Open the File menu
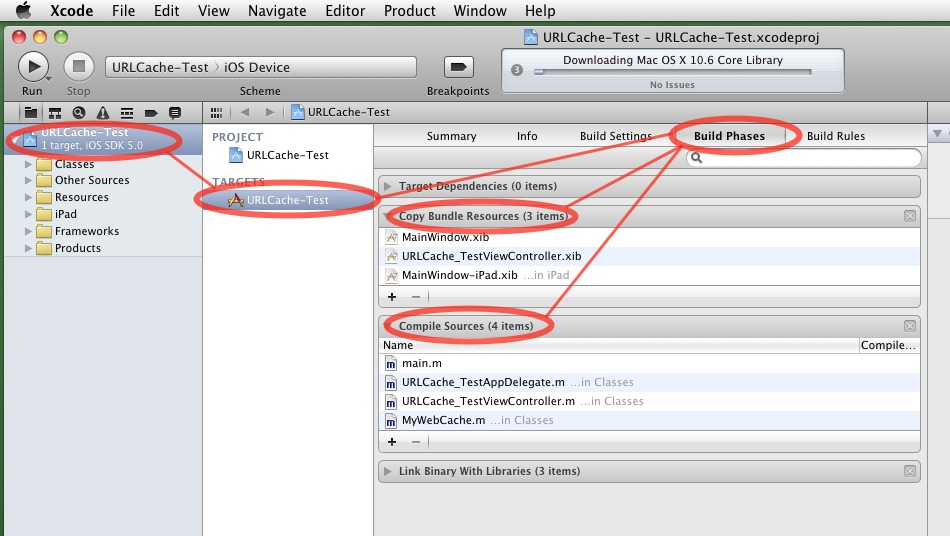 pos(124,11)
